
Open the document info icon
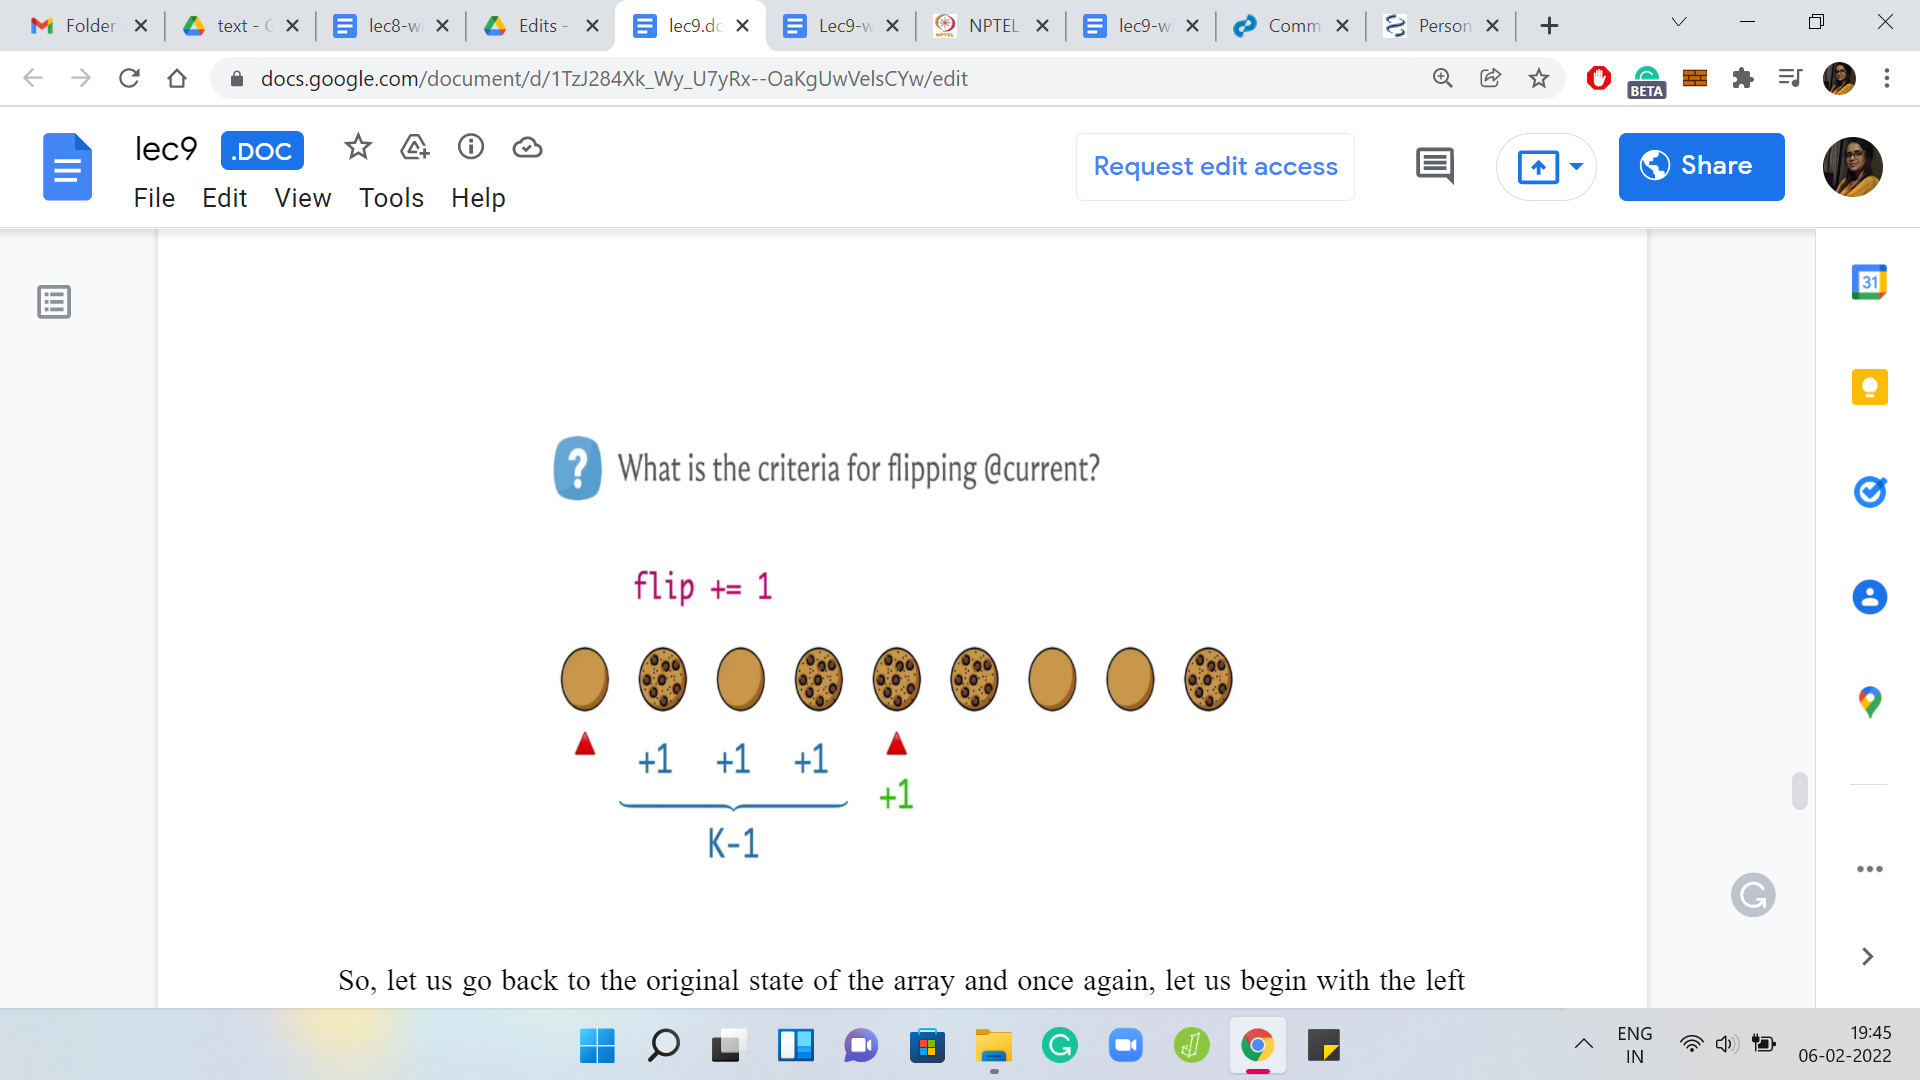point(471,148)
